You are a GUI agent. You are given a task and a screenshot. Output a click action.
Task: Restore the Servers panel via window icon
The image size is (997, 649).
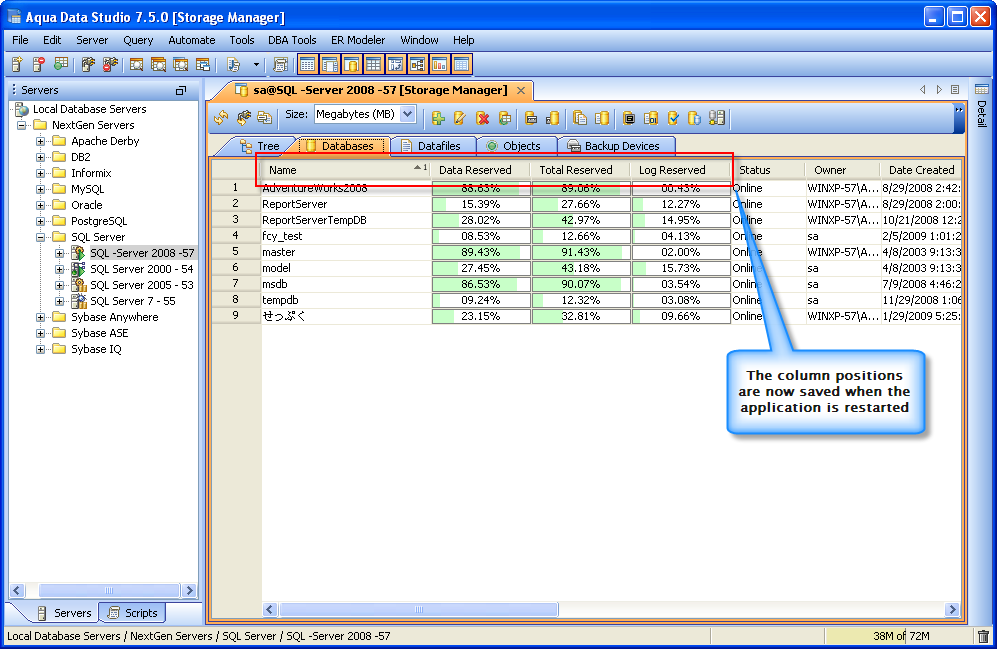tap(181, 90)
